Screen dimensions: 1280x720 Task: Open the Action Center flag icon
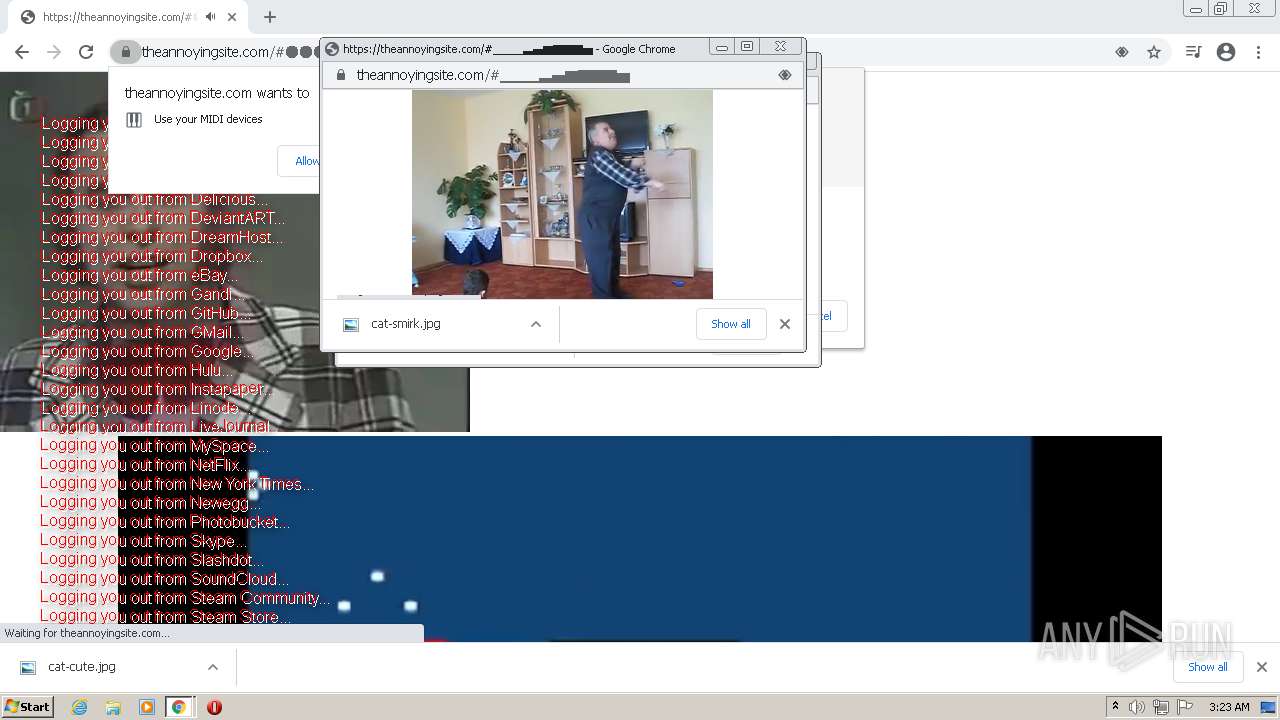click(x=1185, y=707)
